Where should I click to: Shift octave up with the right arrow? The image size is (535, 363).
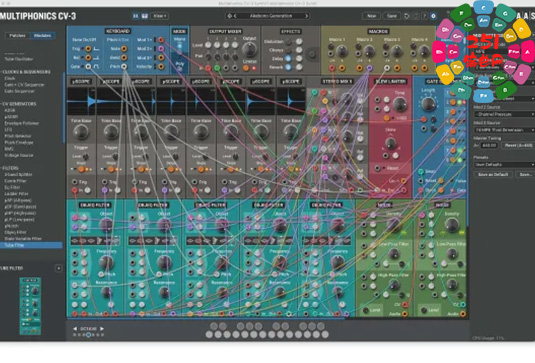pos(102,329)
